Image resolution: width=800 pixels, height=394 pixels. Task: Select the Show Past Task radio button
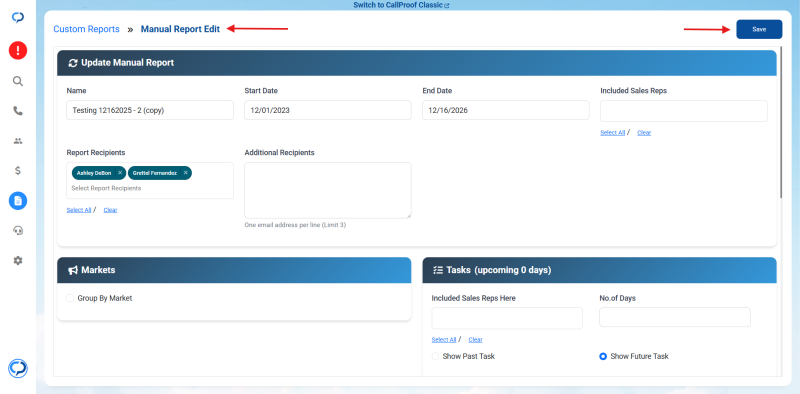435,356
